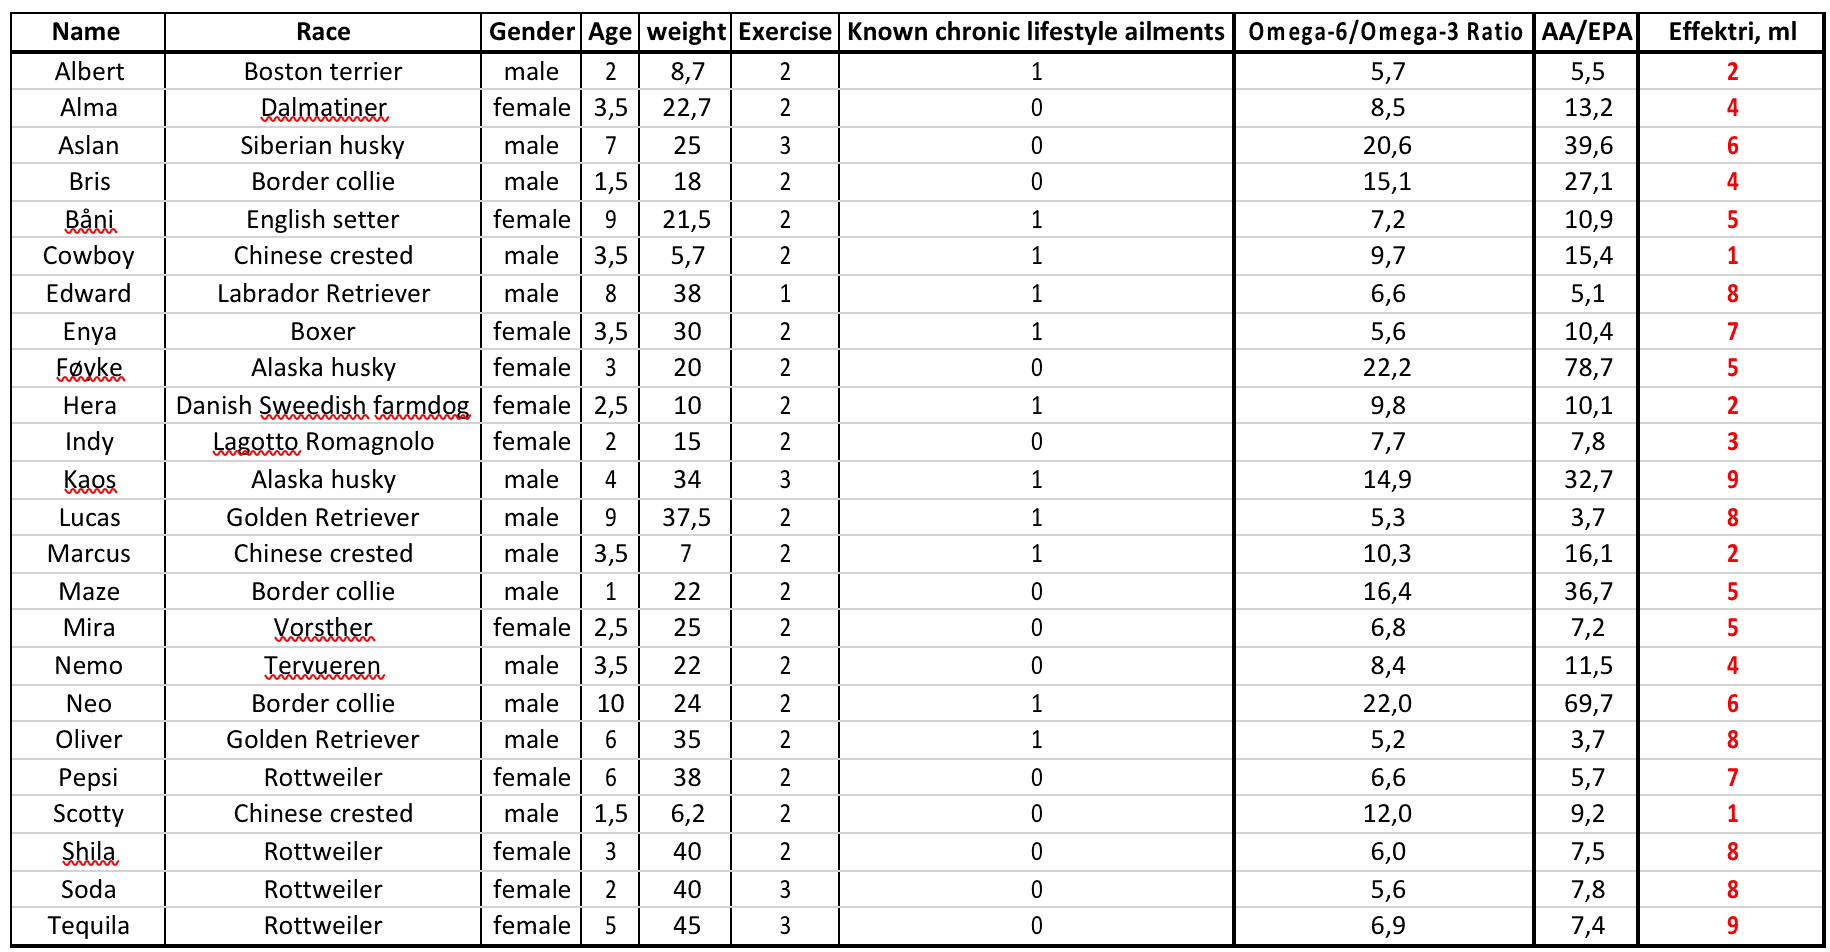Click the misspelled word Dalmatiner
This screenshot has height=952, width=1830.
tap(323, 108)
